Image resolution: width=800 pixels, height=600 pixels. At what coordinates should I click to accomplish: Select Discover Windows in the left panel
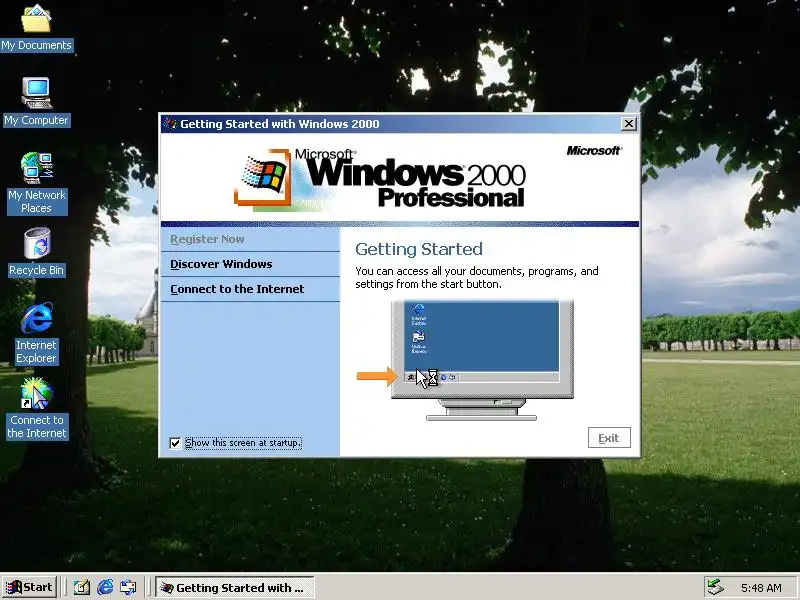point(250,264)
